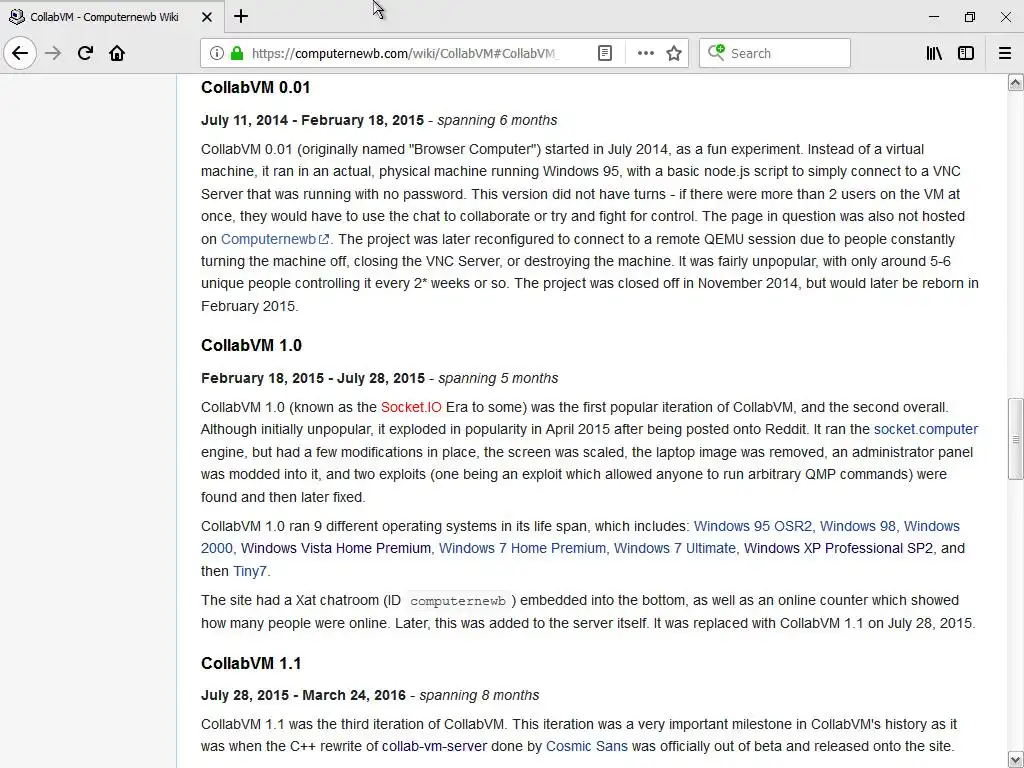1024x768 pixels.
Task: Open the Firefox hamburger menu
Action: coord(1004,53)
